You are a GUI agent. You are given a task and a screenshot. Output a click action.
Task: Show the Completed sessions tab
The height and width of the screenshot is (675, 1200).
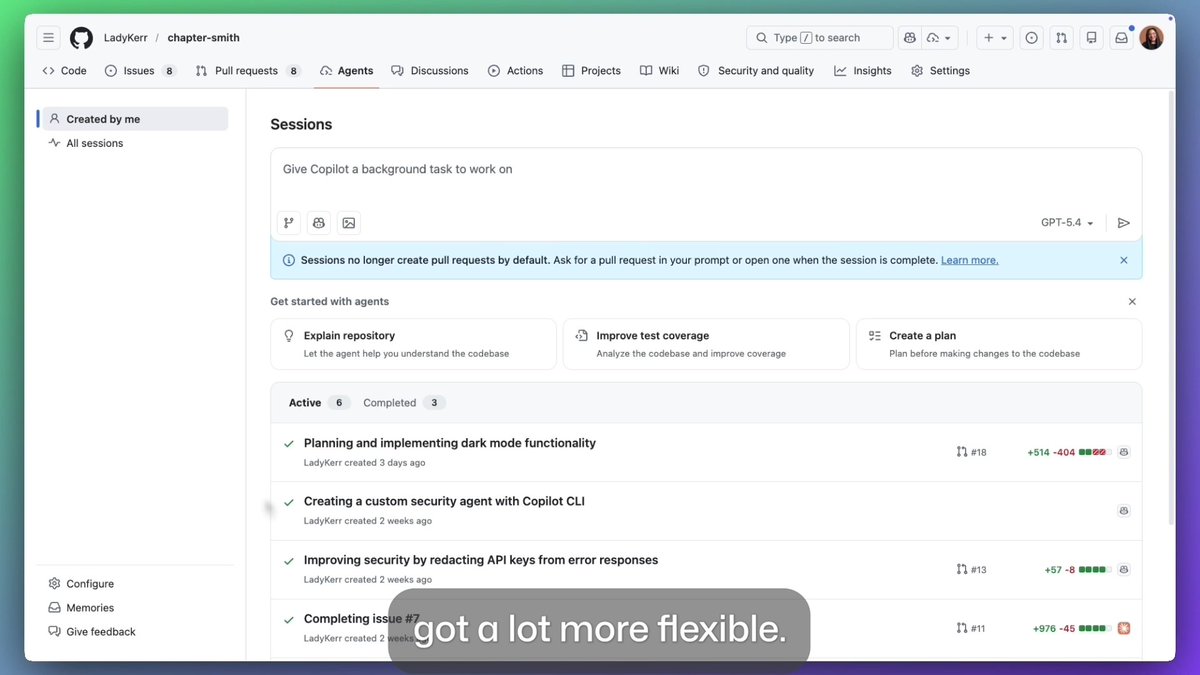[x=404, y=403]
